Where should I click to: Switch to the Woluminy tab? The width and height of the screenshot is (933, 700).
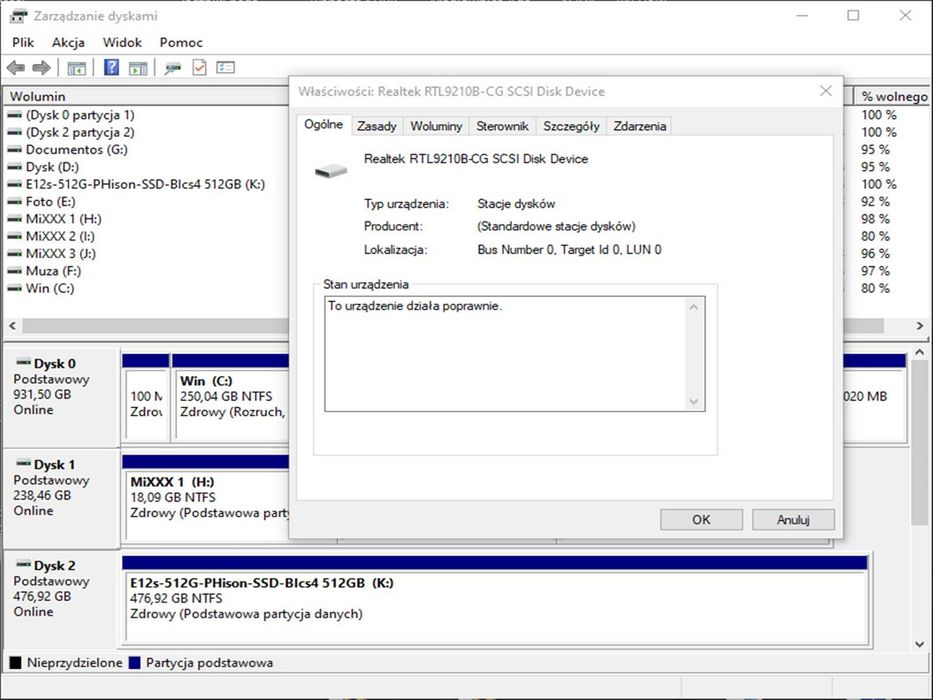436,126
